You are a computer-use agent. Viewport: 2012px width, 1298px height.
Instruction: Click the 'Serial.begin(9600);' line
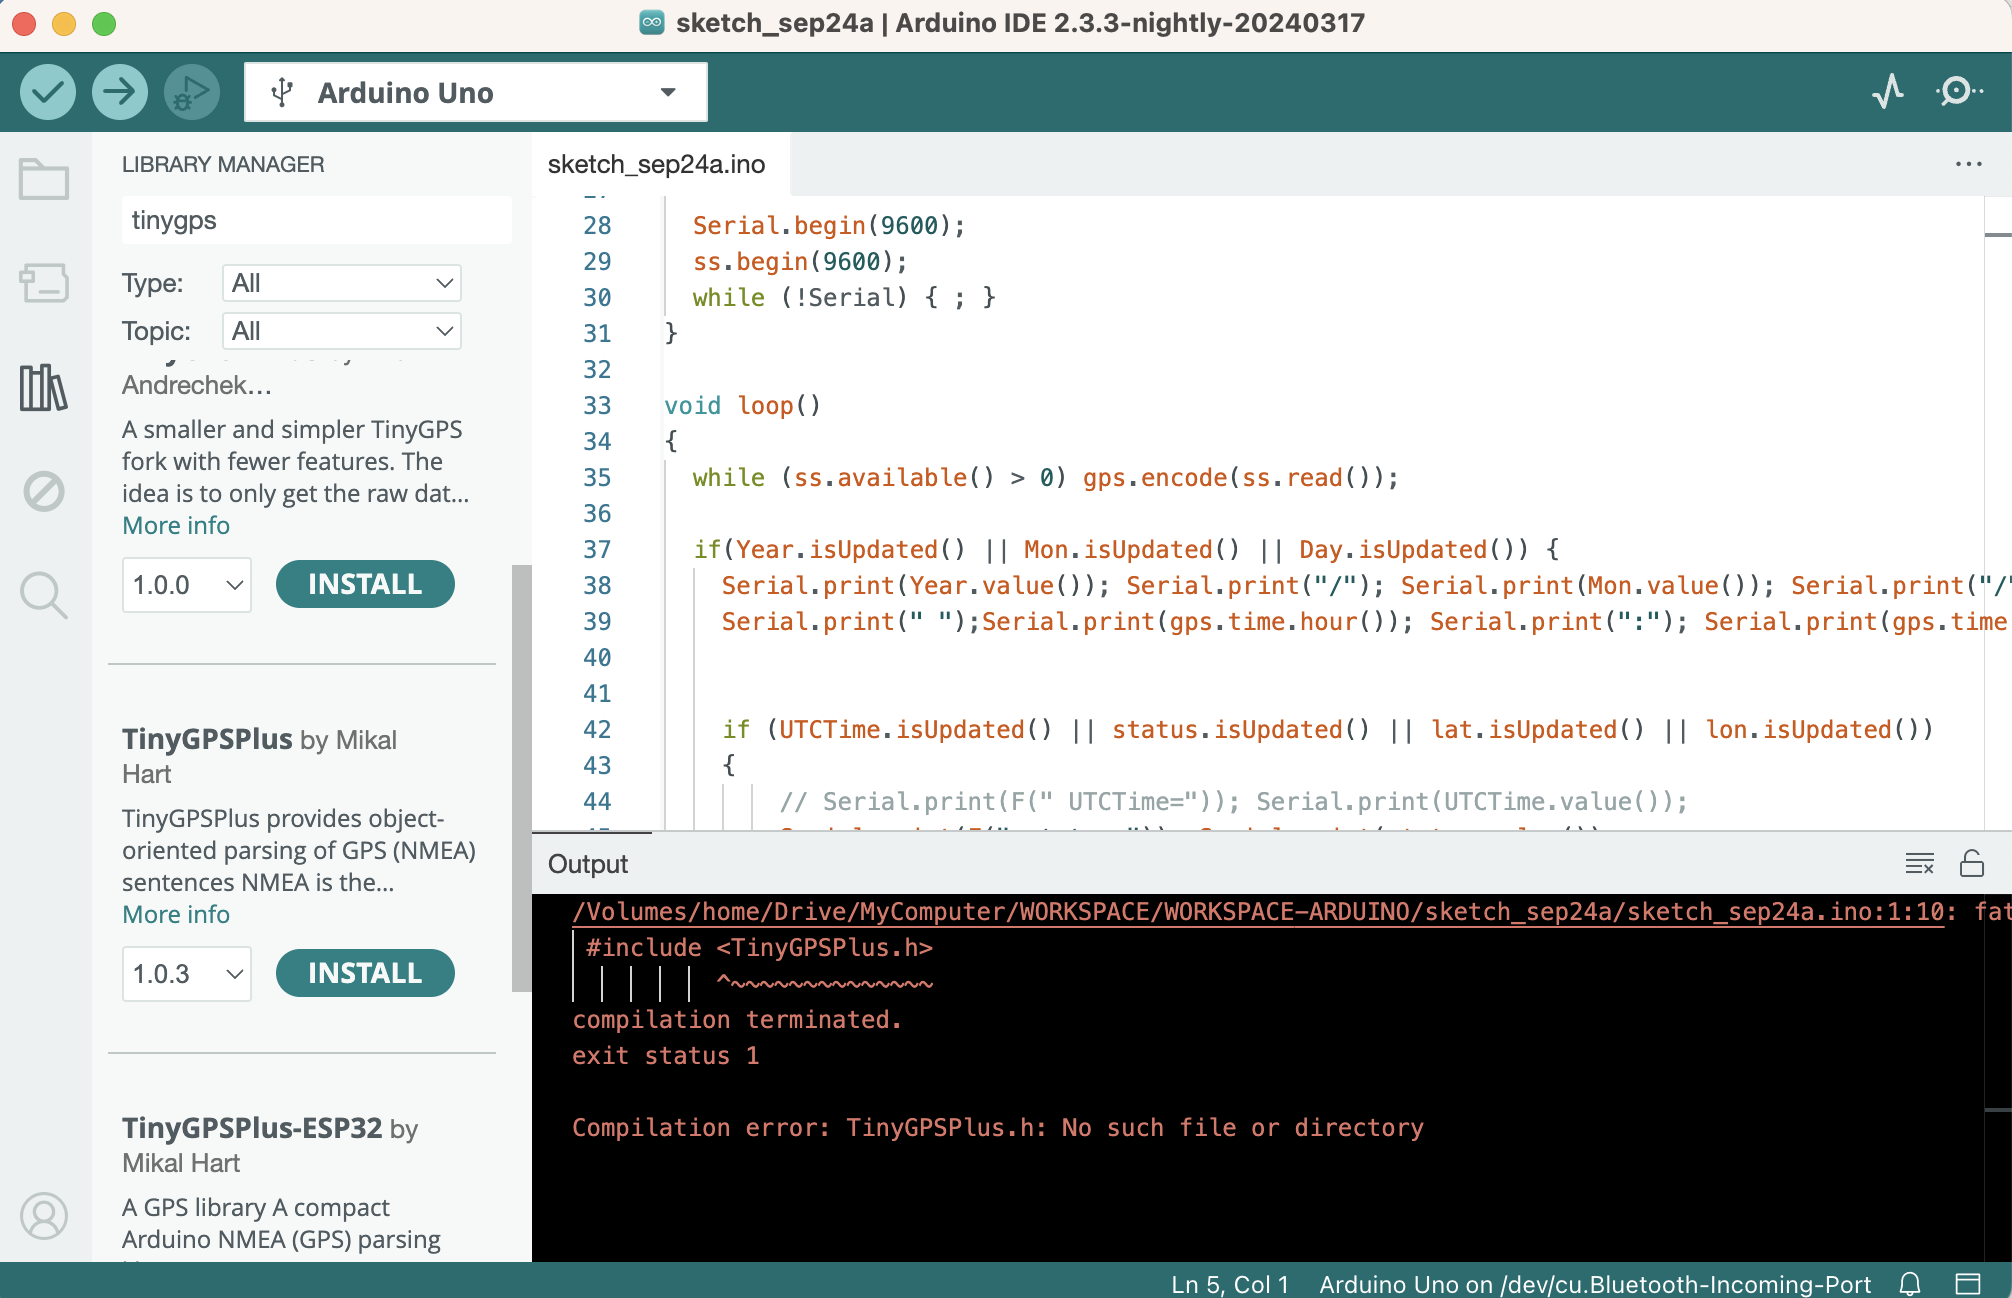click(829, 225)
